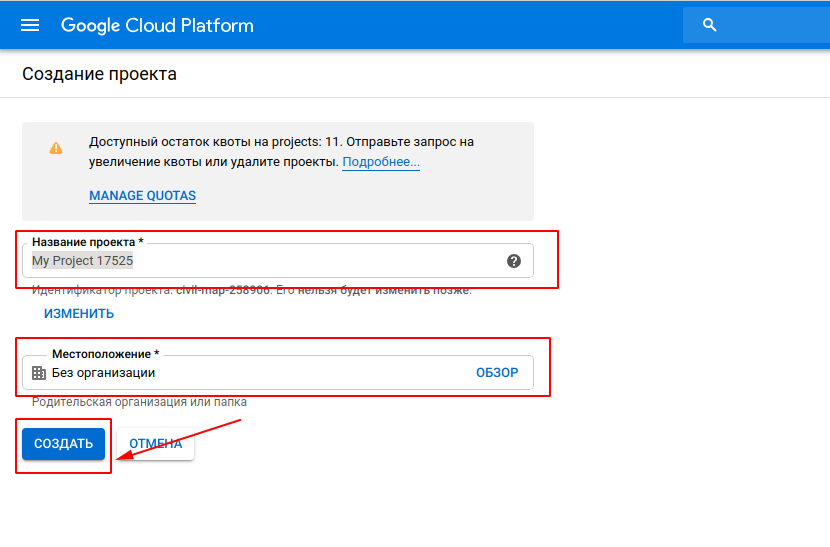Viewport: 830px width, 547px height.
Task: Click the Создание проекта heading
Action: [x=100, y=74]
